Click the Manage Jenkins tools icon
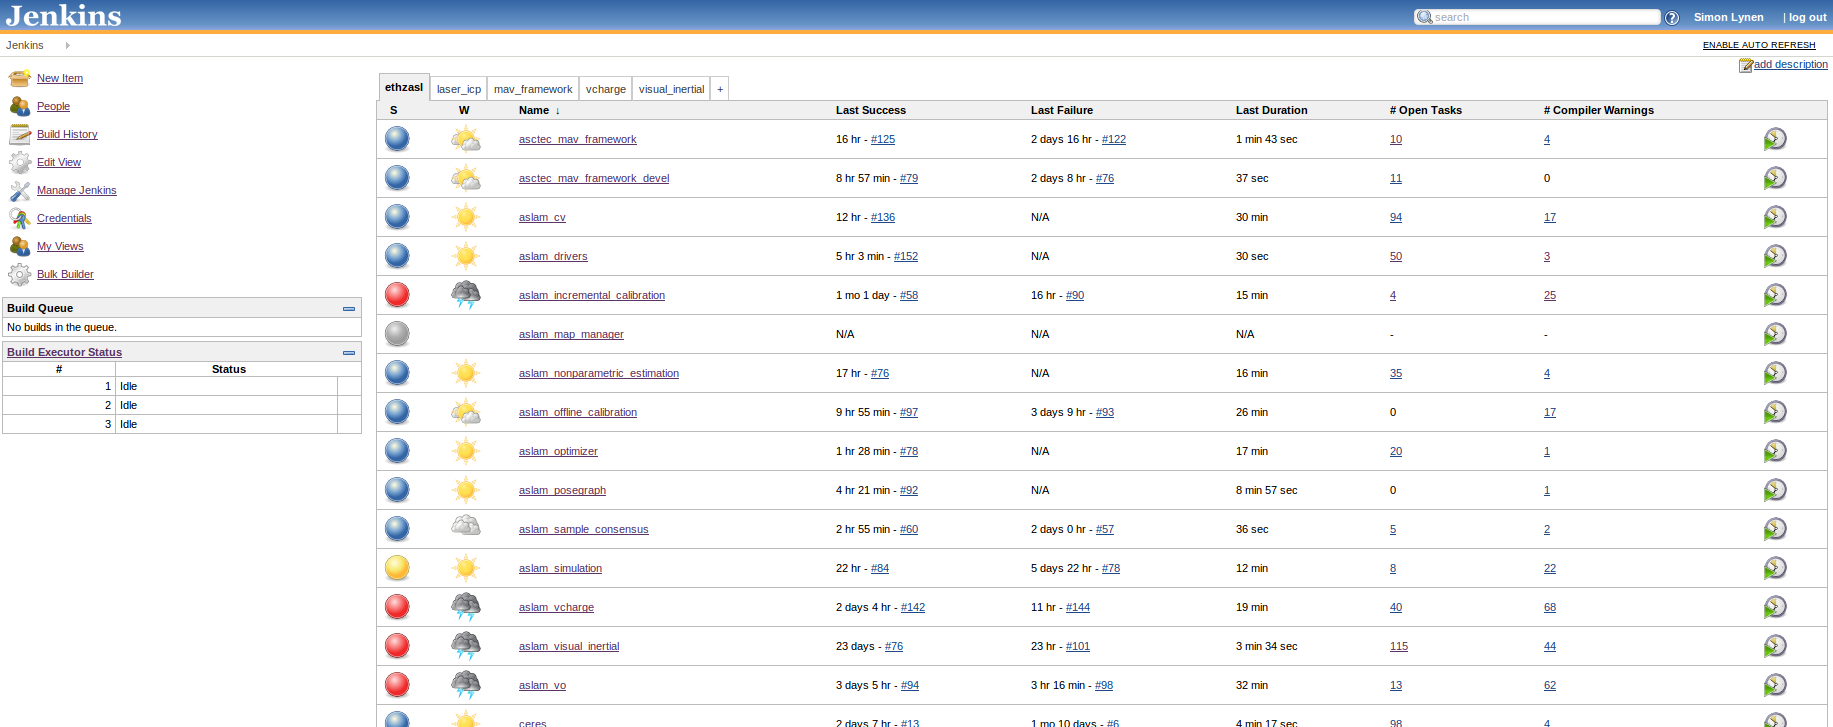This screenshot has height=727, width=1833. 20,190
